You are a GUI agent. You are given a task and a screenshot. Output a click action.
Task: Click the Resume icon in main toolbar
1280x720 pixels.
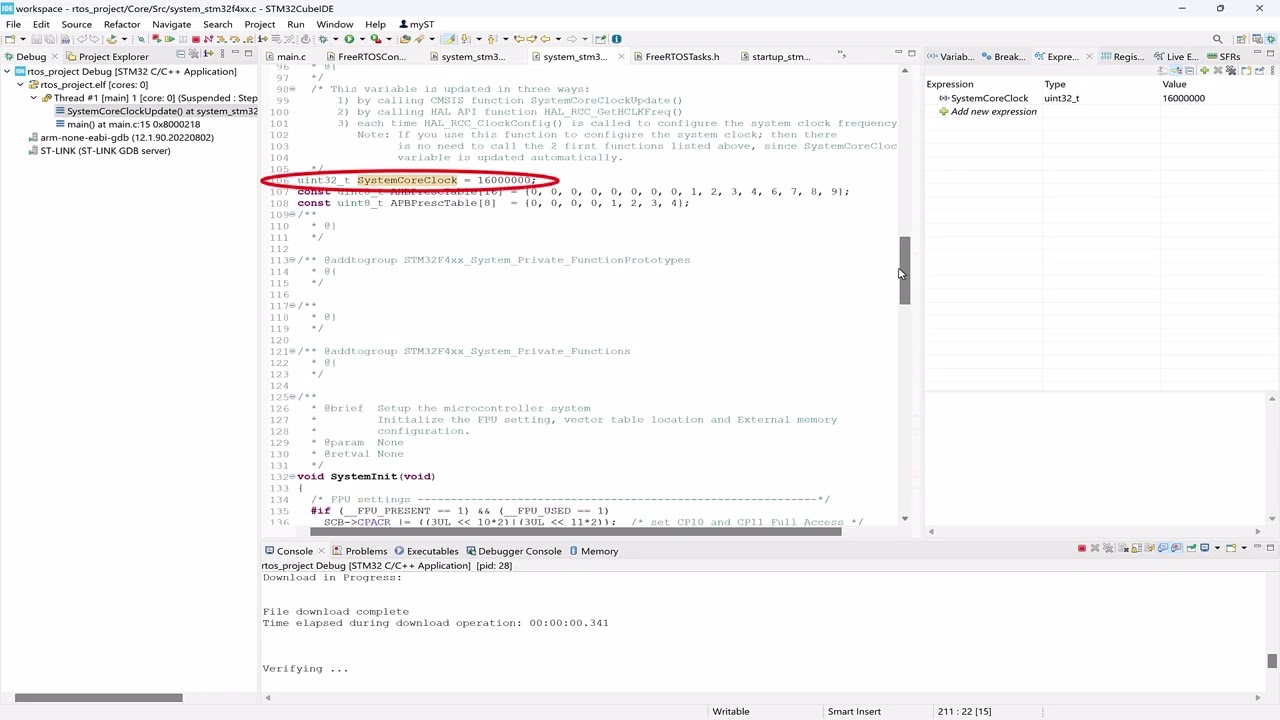click(170, 39)
